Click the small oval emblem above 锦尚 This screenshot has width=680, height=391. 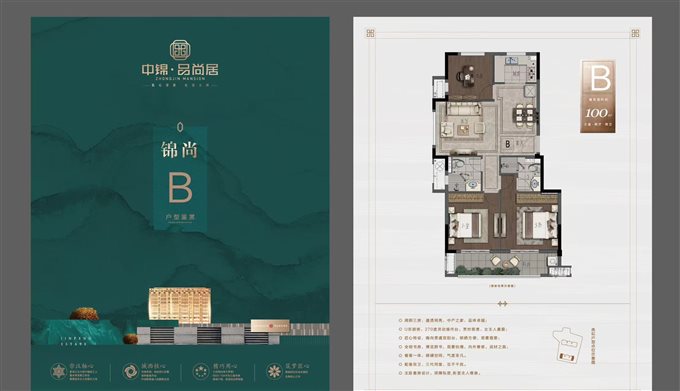coord(180,127)
